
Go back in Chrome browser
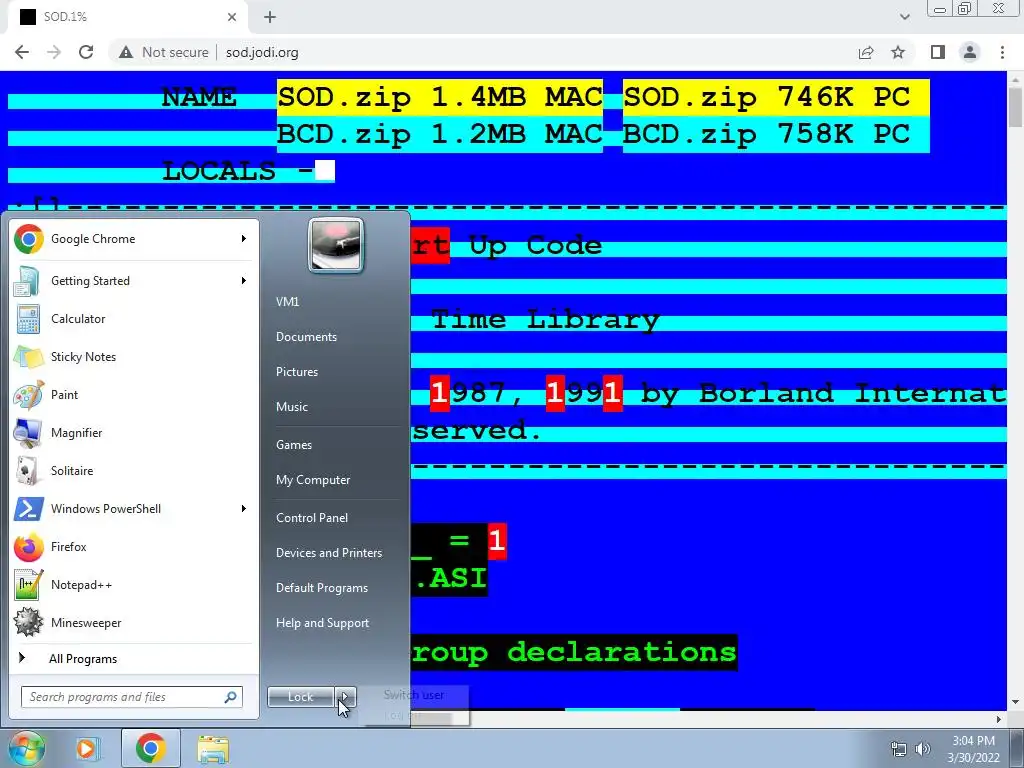point(22,52)
